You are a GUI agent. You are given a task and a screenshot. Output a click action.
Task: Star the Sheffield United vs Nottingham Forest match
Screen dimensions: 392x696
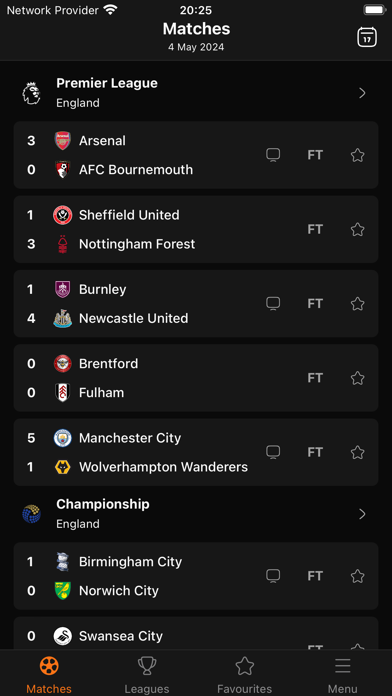point(357,229)
